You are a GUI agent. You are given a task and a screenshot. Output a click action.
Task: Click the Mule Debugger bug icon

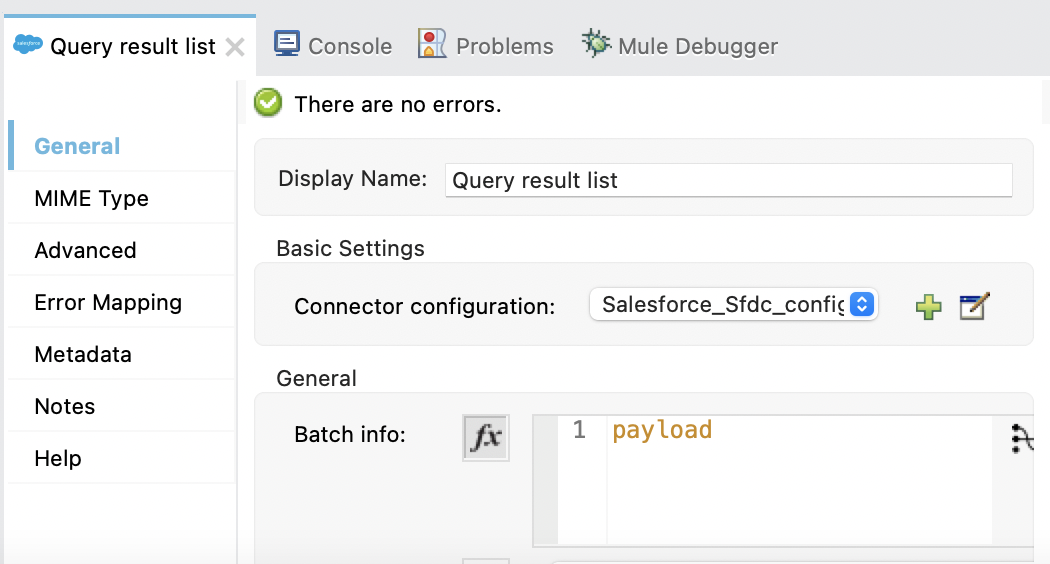point(596,44)
